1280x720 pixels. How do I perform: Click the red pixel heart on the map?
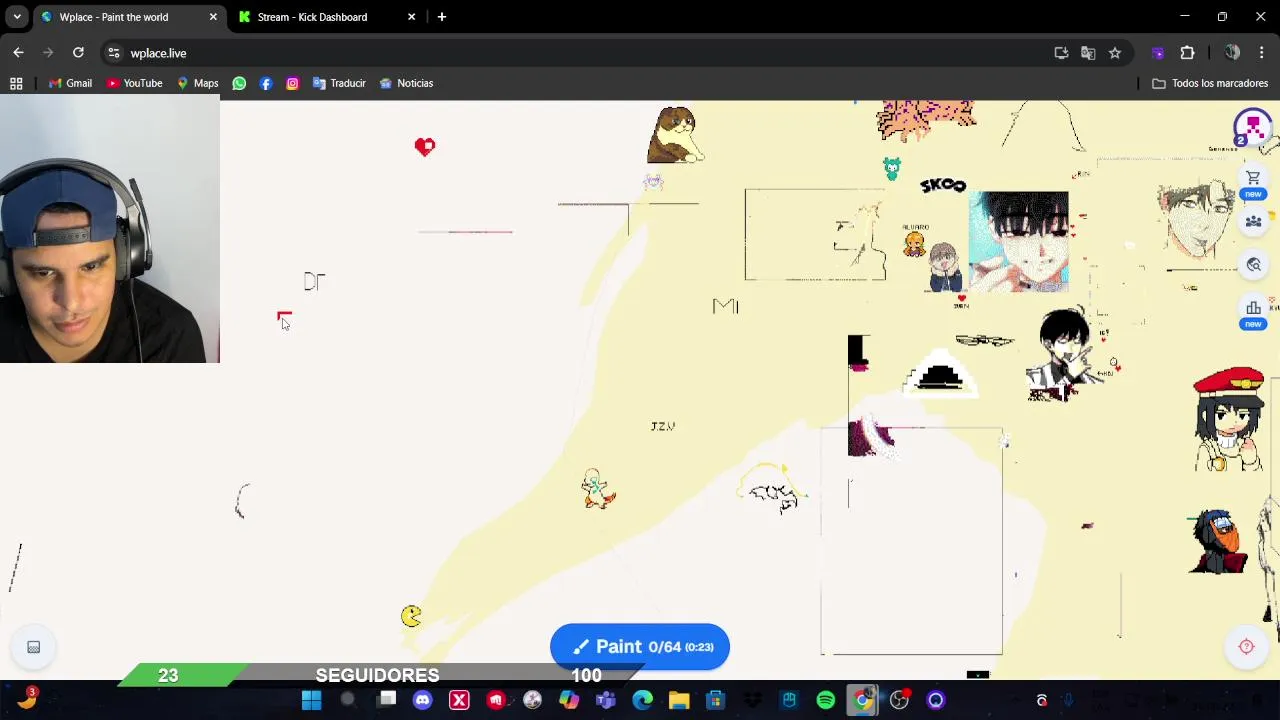pyautogui.click(x=425, y=147)
